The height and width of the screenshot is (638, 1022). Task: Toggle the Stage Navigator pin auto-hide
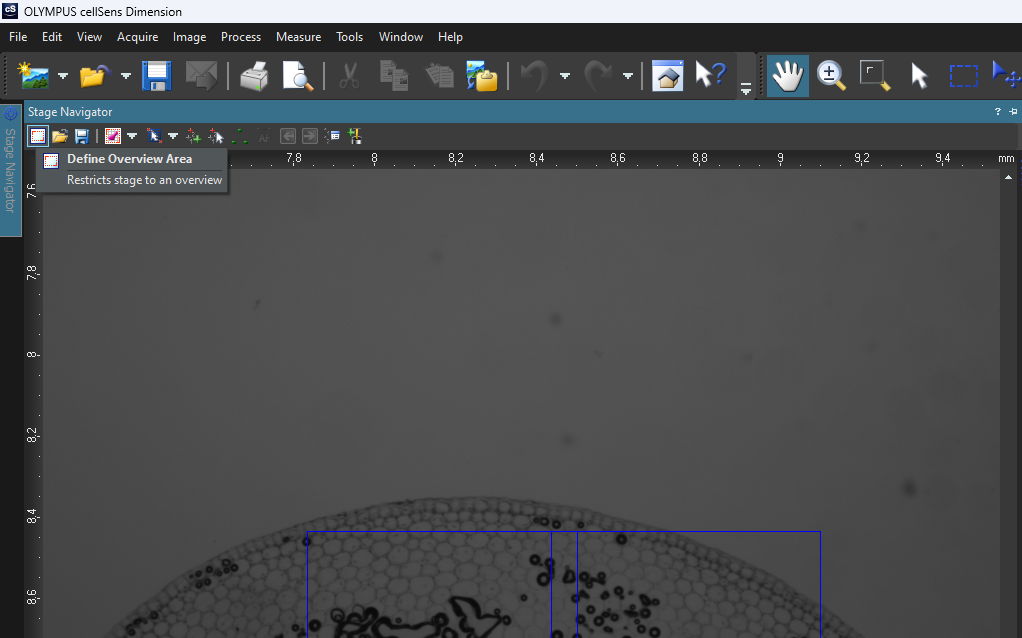1013,112
